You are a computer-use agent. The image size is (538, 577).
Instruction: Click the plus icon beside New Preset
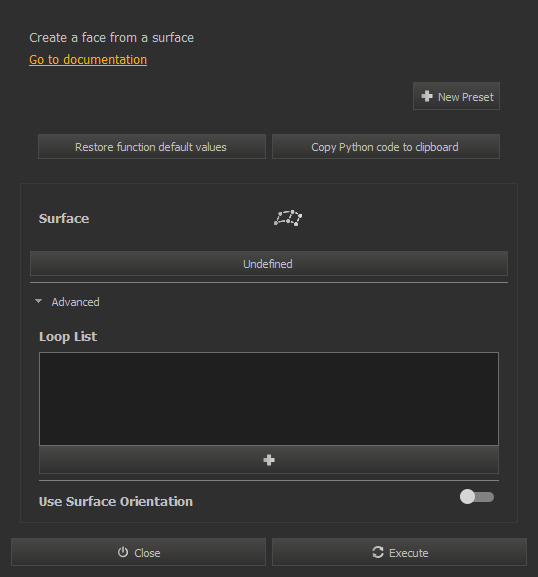click(427, 96)
